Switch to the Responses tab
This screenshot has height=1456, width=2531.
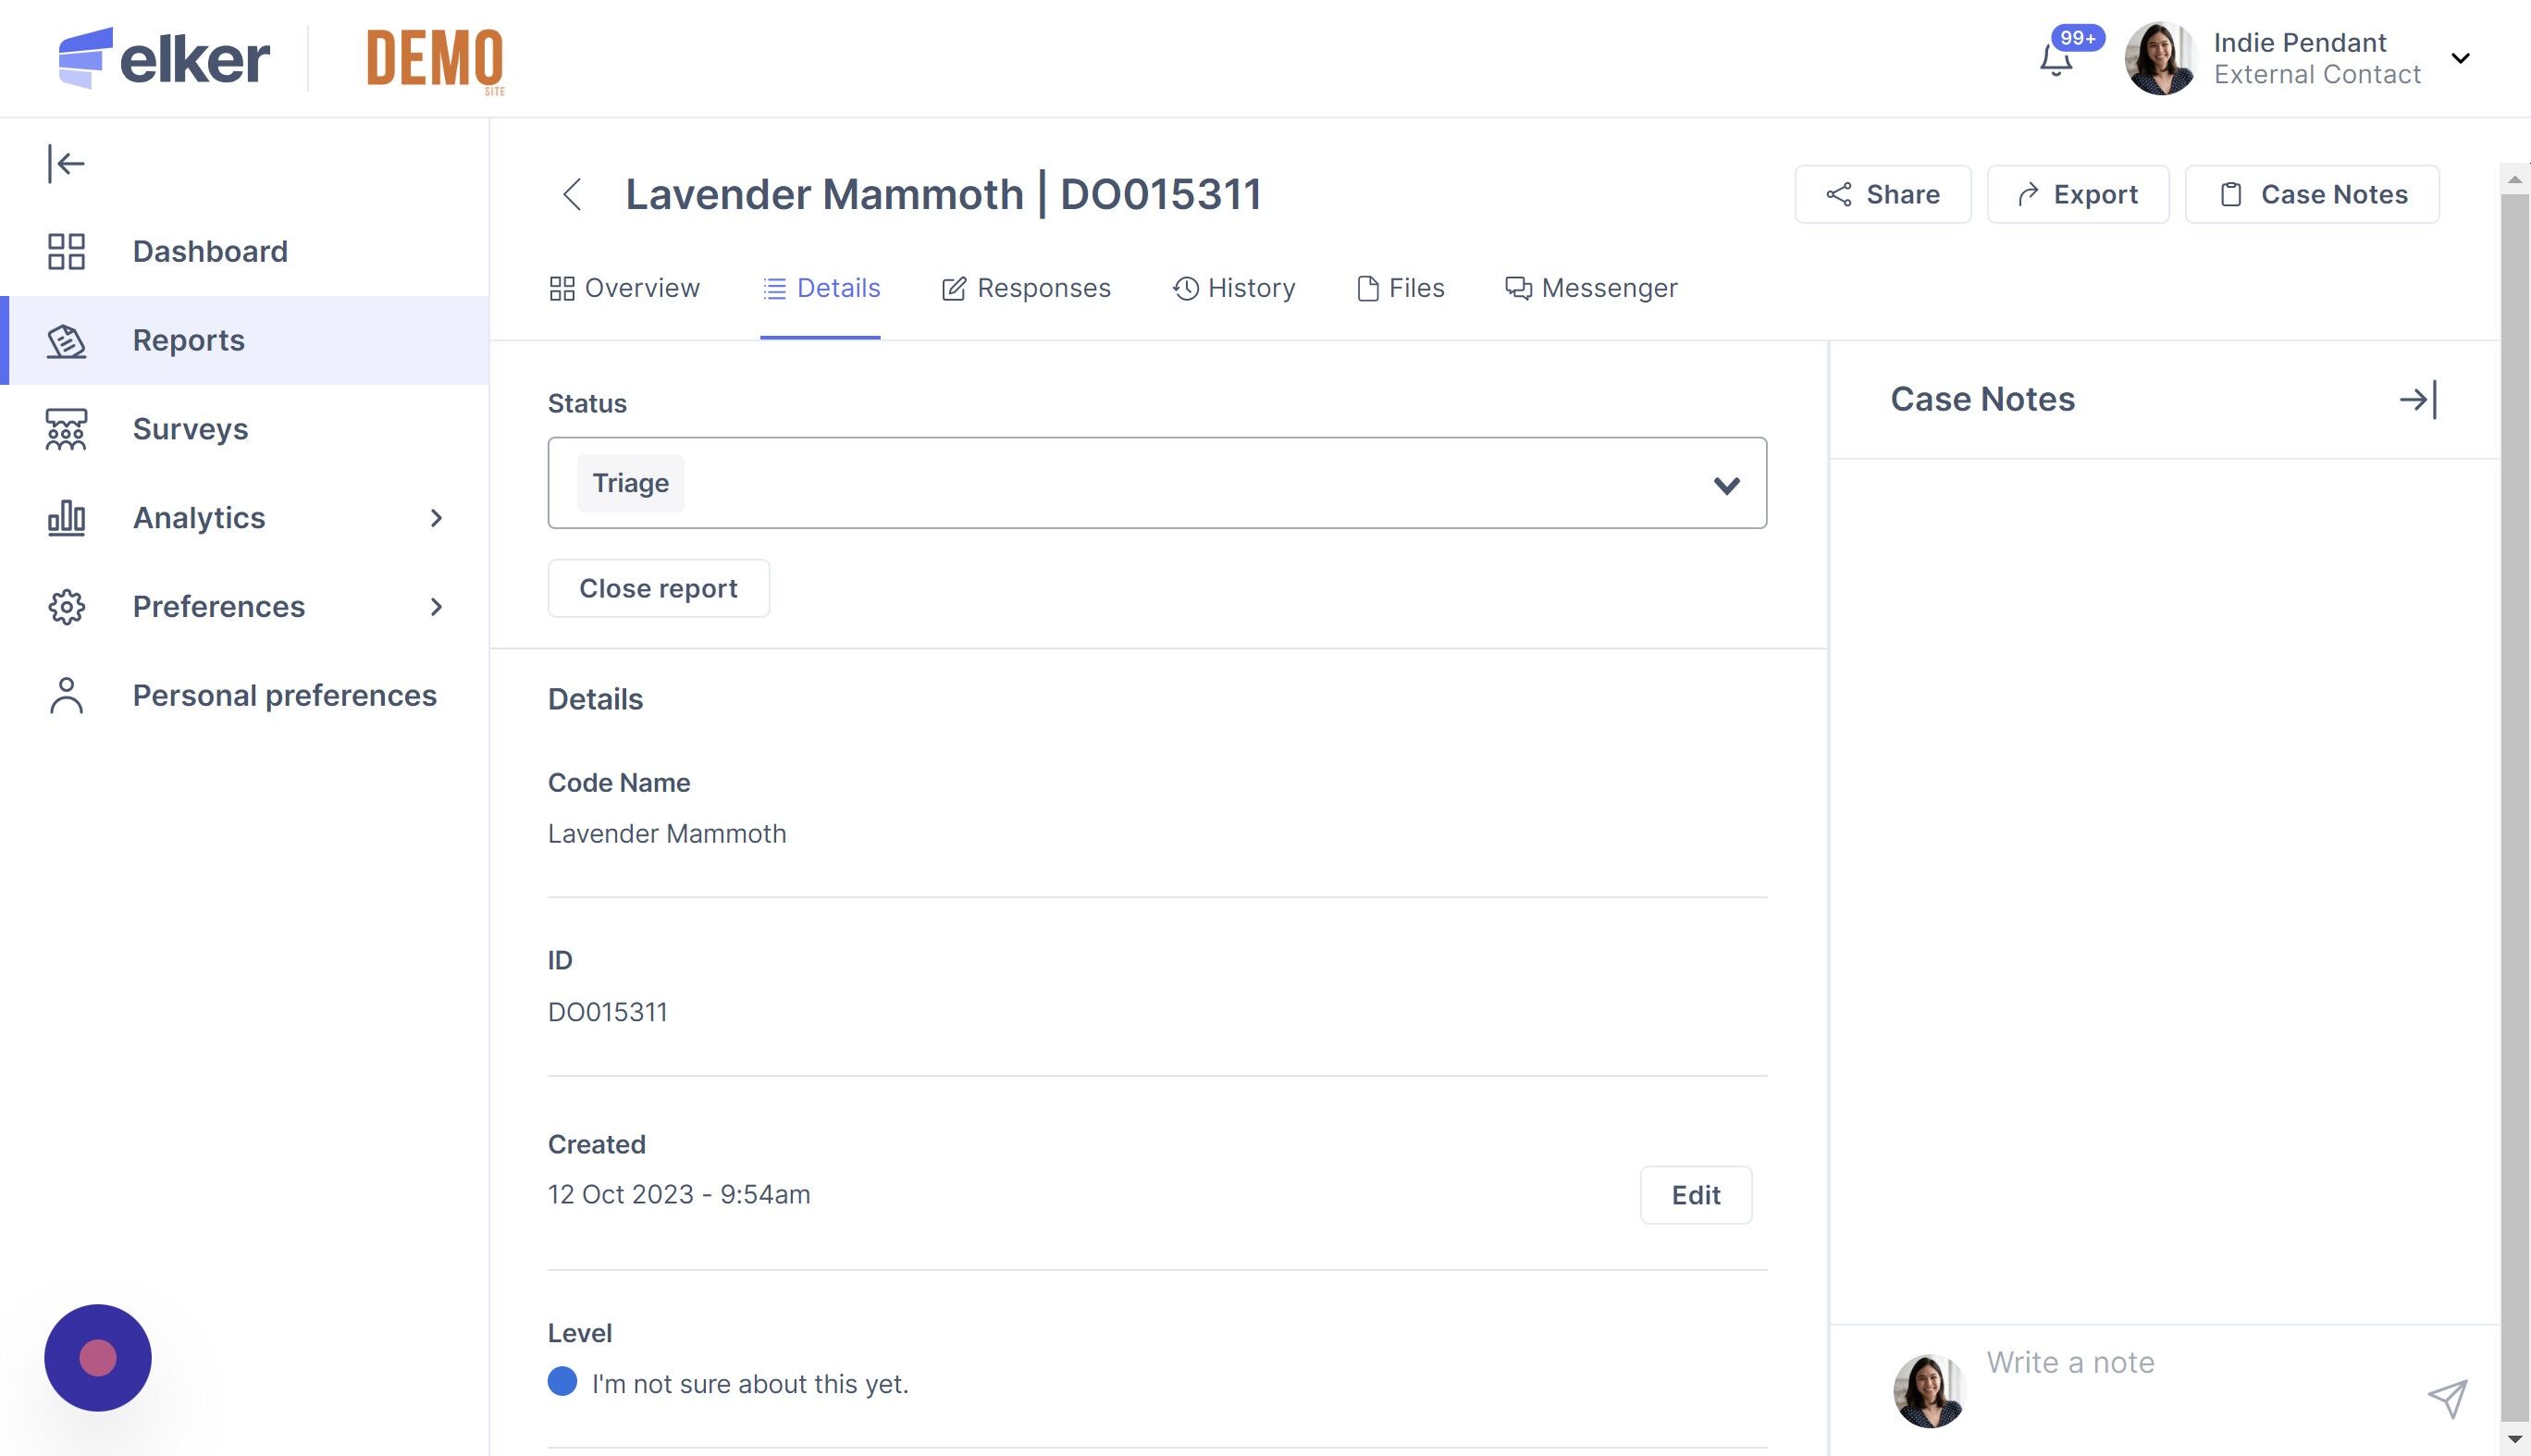[x=1026, y=288]
